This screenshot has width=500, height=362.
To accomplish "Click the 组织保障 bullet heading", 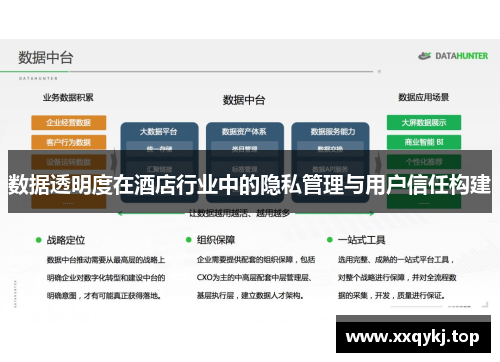I will [x=216, y=240].
